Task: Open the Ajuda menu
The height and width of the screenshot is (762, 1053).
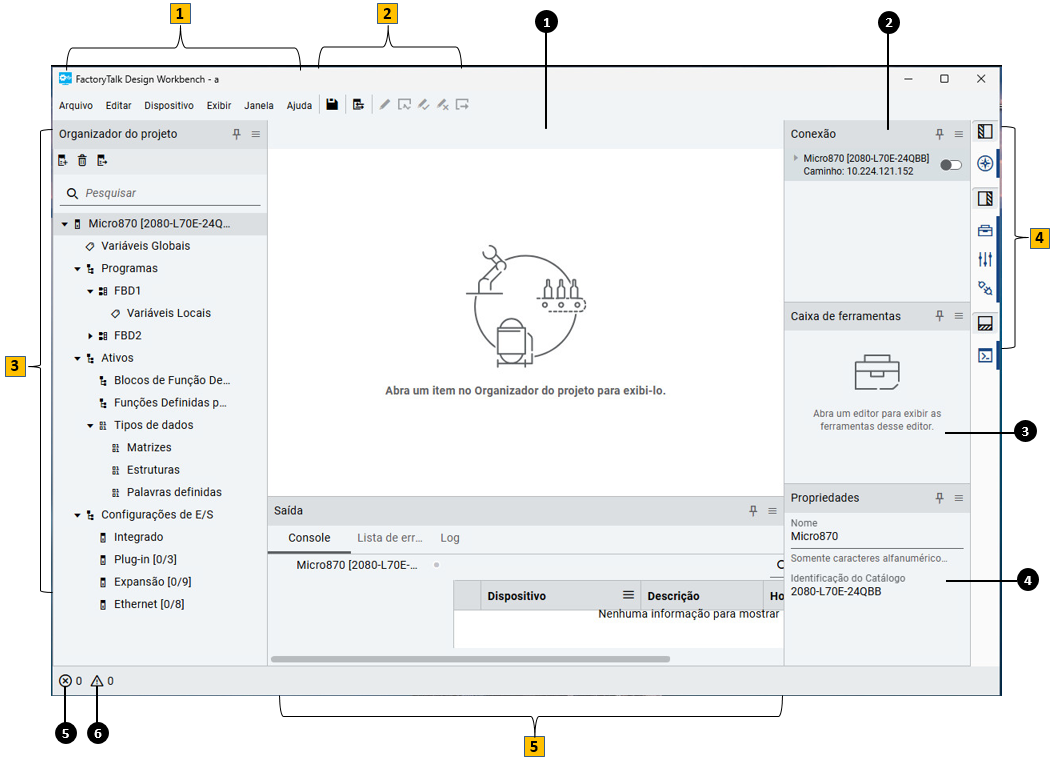Action: pos(300,105)
